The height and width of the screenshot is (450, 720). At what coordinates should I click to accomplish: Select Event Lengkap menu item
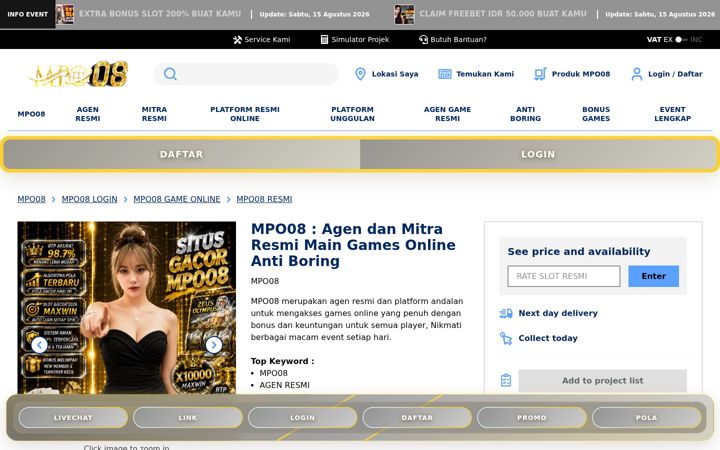pyautogui.click(x=672, y=114)
